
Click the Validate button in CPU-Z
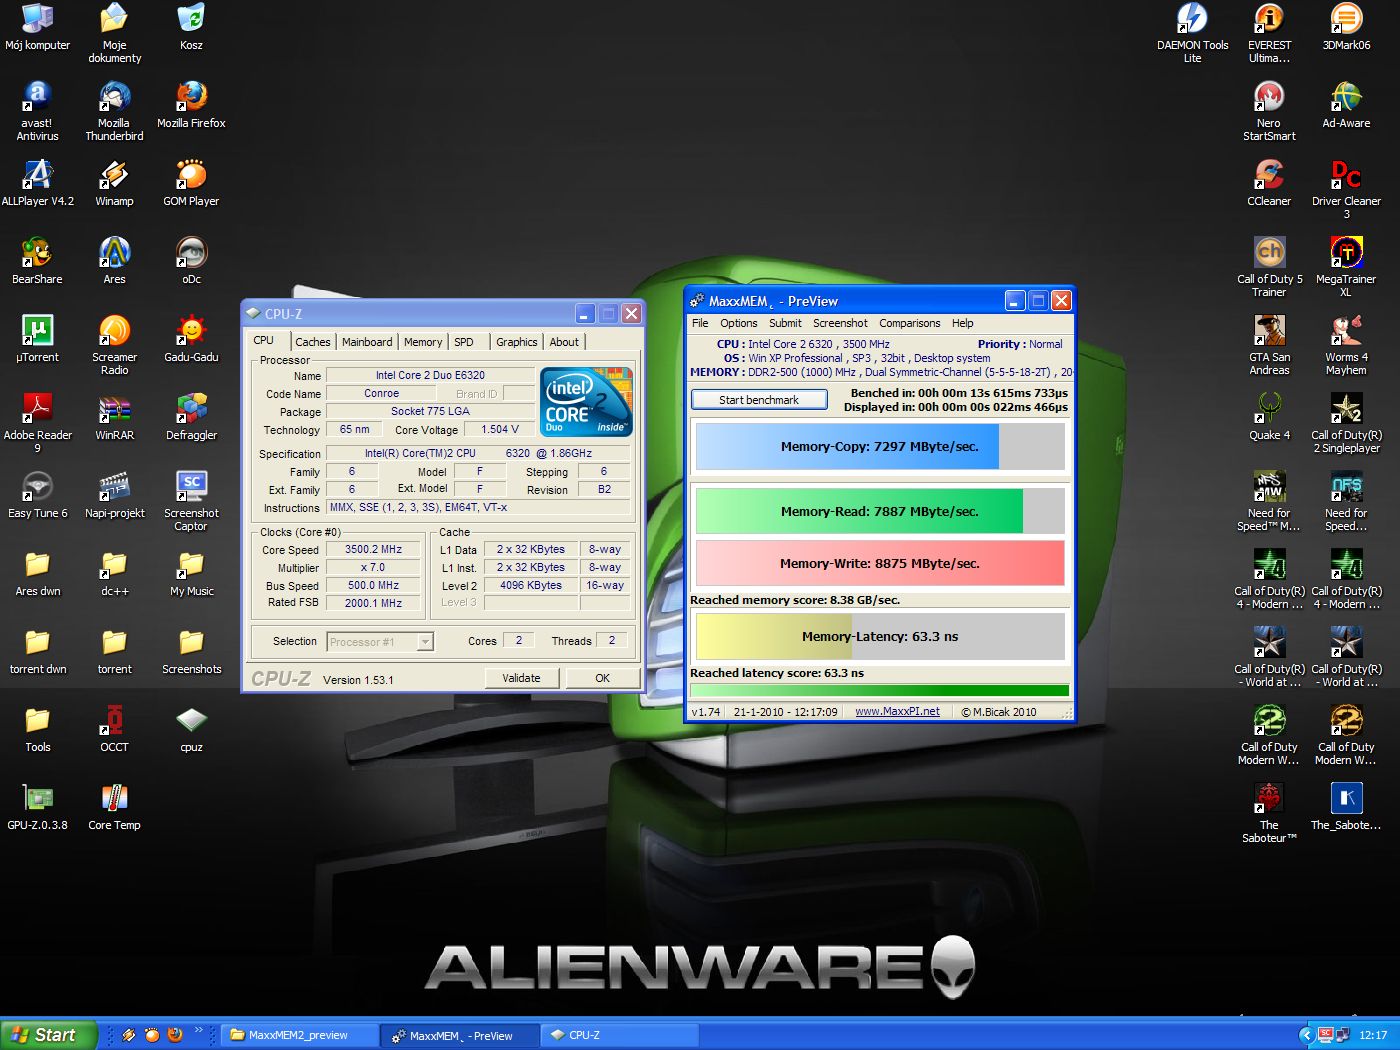[x=521, y=678]
